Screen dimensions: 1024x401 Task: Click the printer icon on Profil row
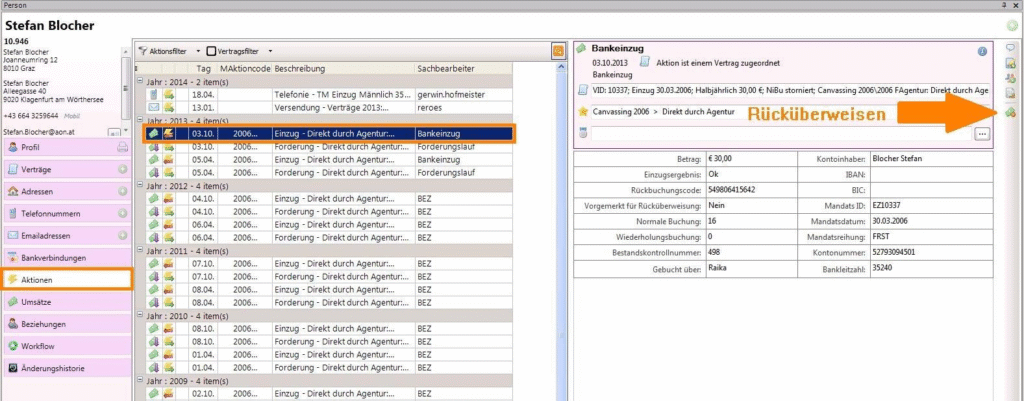(x=122, y=148)
